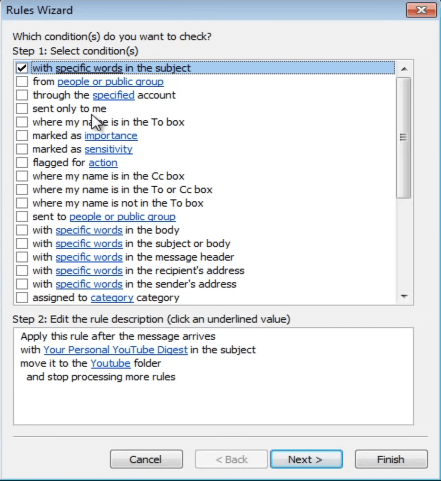Tick 'where my name is in the Cc box'
Screen dimensions: 441x481
click(22, 176)
